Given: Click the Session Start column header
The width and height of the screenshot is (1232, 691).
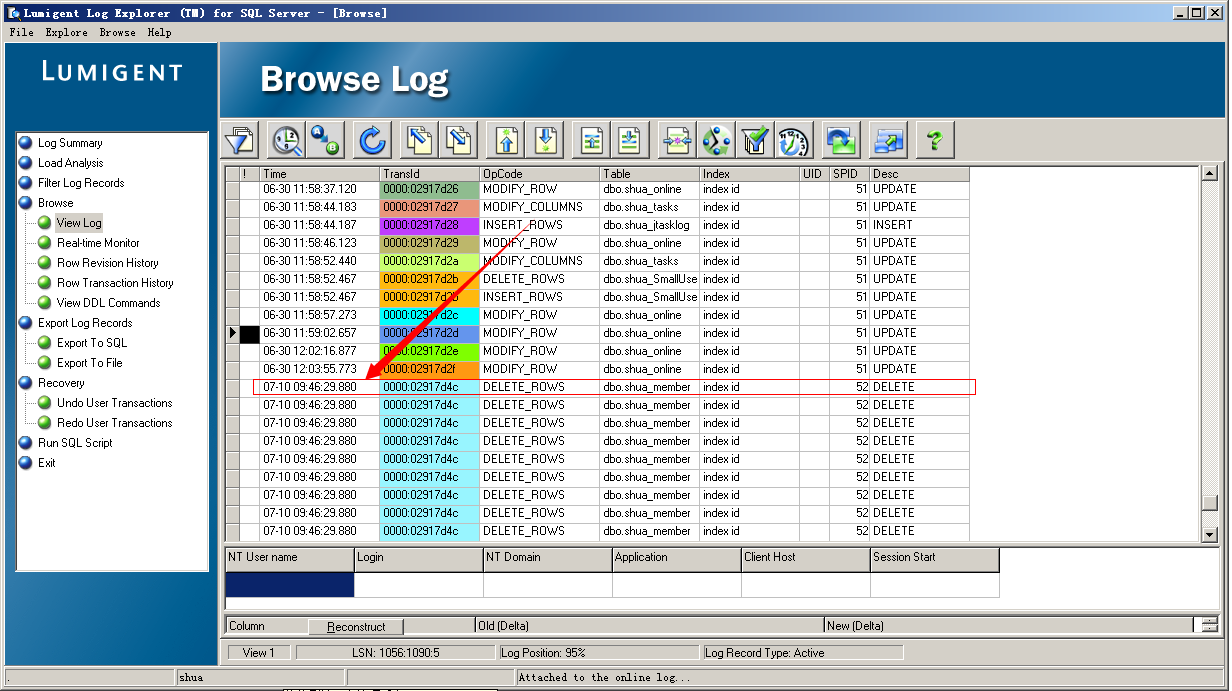Looking at the screenshot, I should point(935,558).
